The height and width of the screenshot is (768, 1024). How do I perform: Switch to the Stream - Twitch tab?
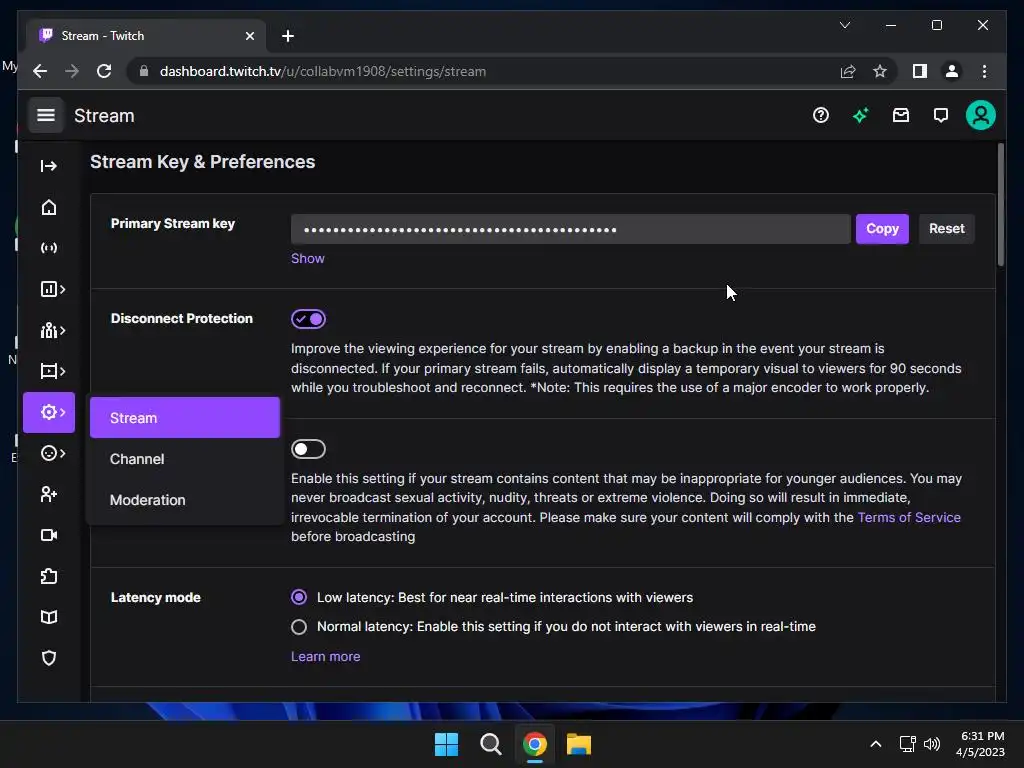146,35
